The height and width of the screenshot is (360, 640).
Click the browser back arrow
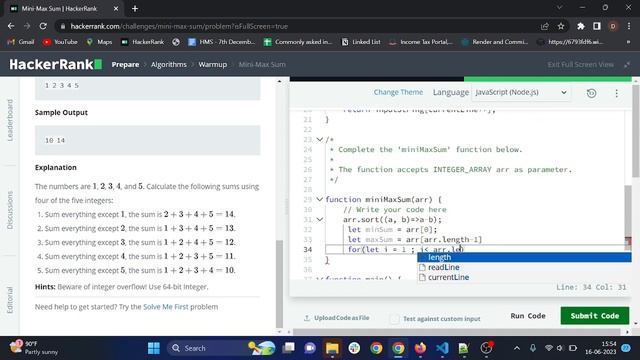11,26
